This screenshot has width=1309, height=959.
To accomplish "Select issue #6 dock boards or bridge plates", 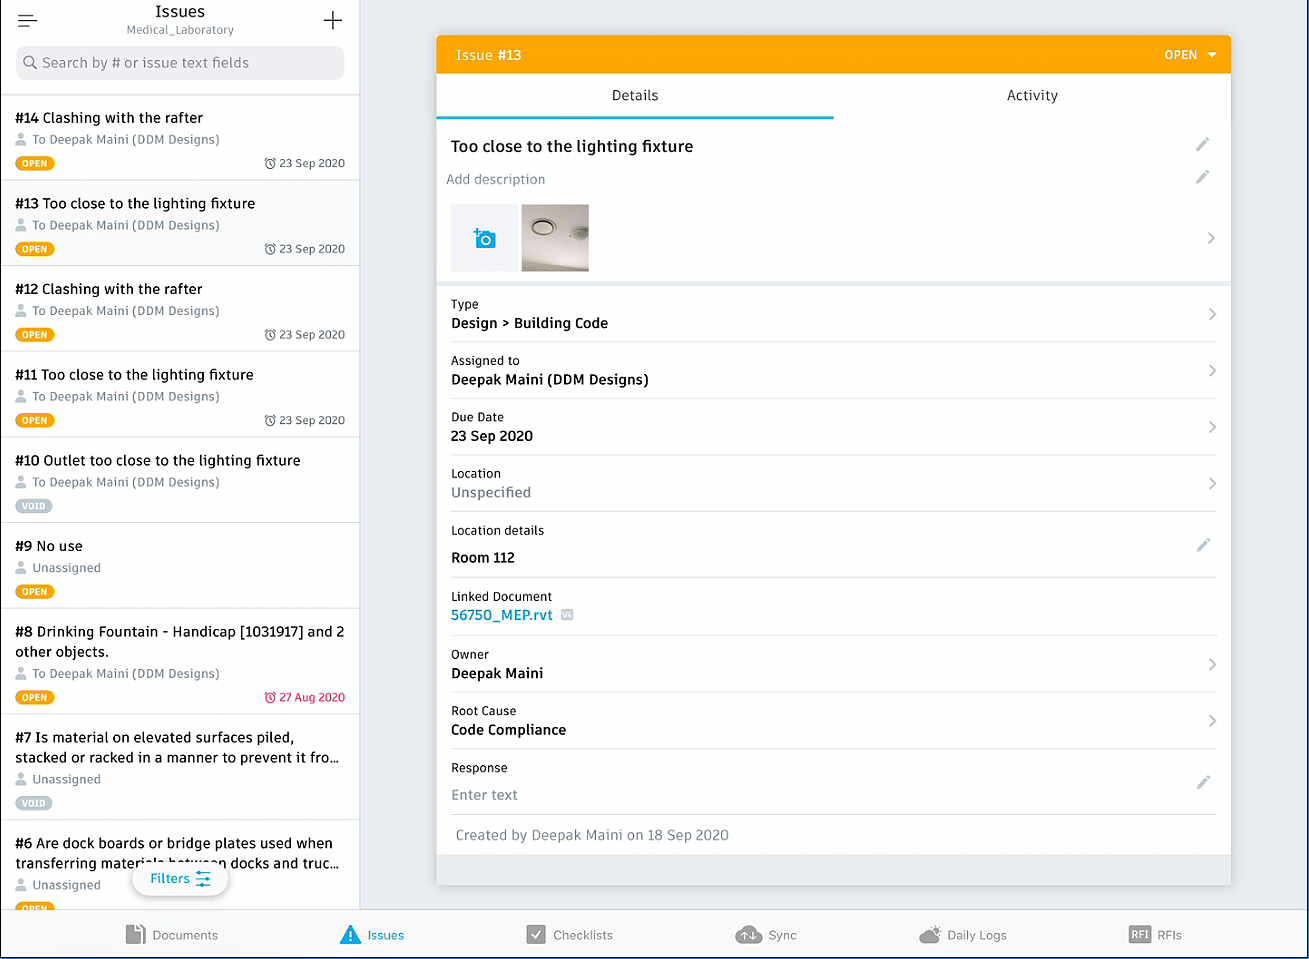I will 180,865.
